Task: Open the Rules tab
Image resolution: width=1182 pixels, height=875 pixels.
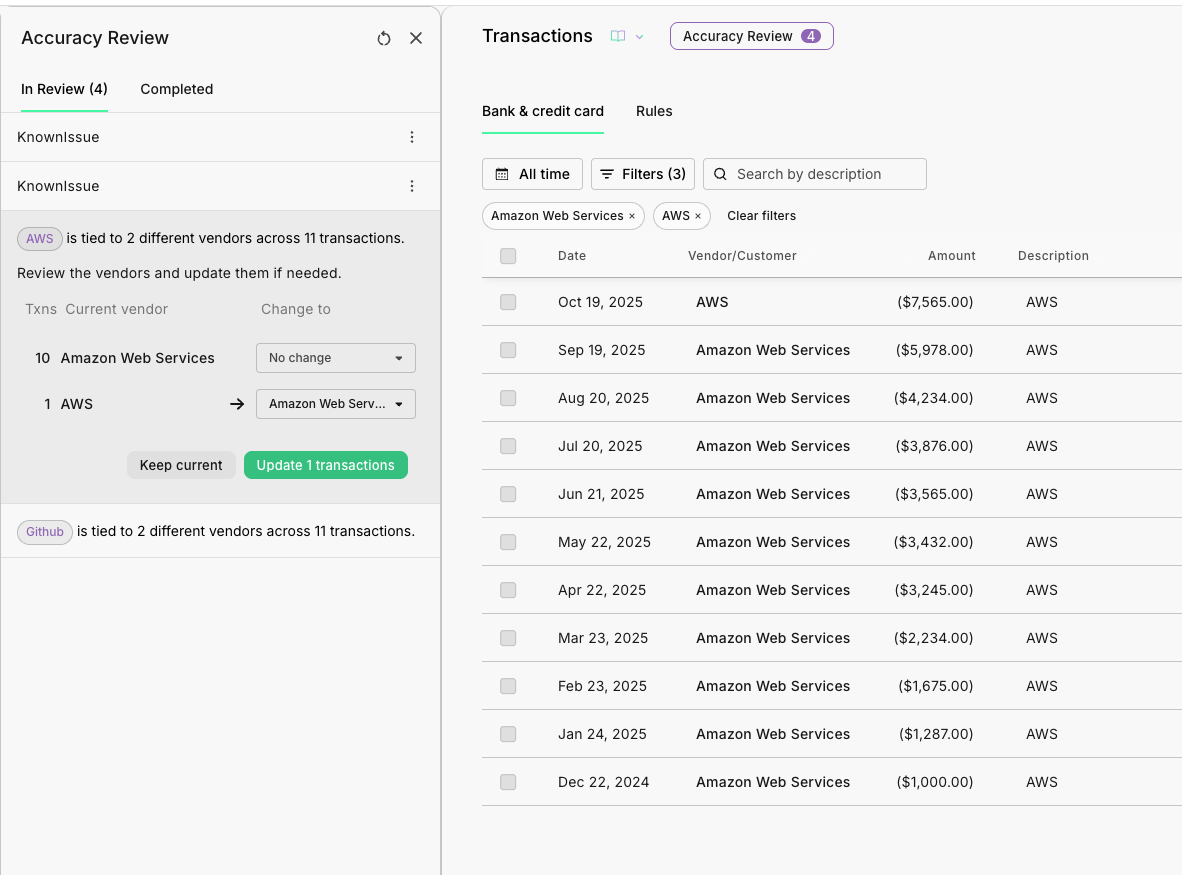Action: (654, 111)
